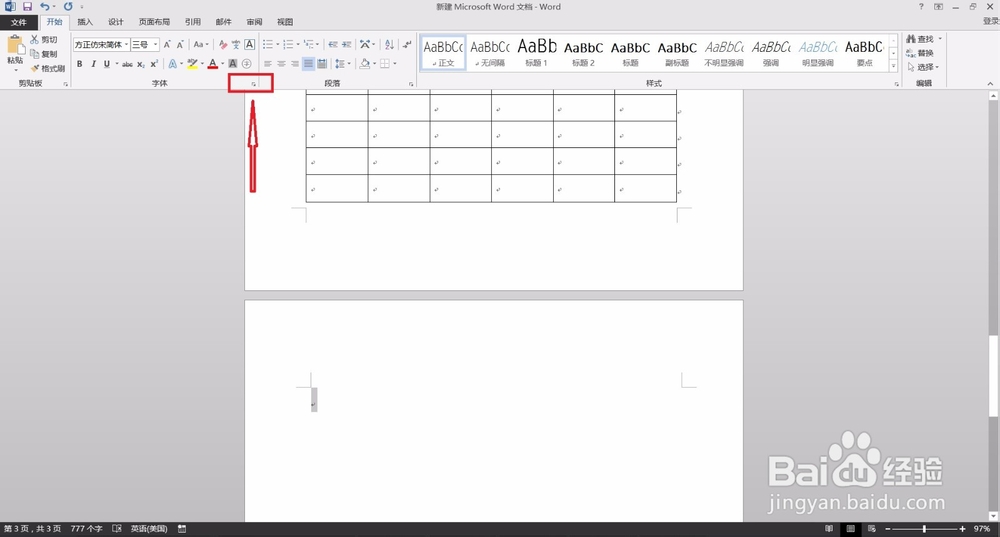Switch to Read Mode view in status bar
Image resolution: width=1000 pixels, height=537 pixels.
(829, 529)
